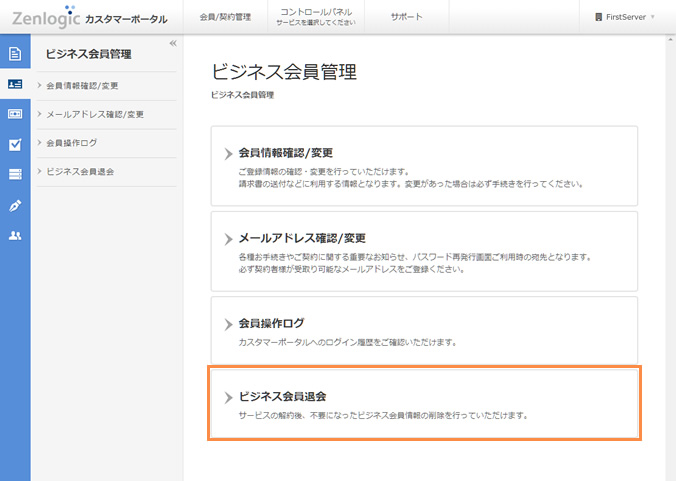Viewport: 676px width, 481px height.
Task: Open the server stack sidebar icon
Action: point(15,175)
